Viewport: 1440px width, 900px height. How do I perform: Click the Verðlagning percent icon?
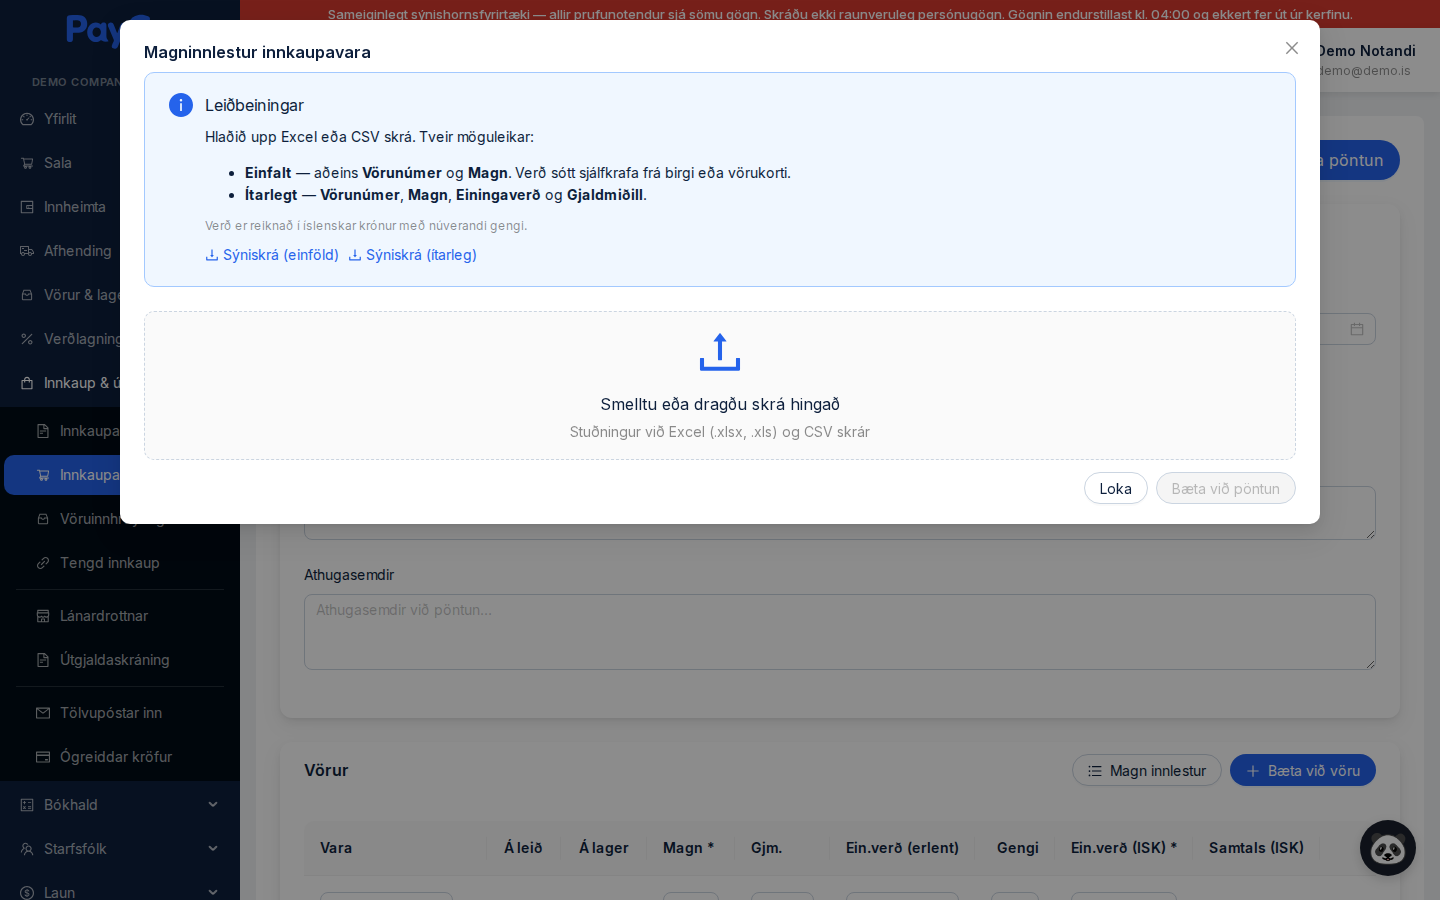click(x=27, y=339)
